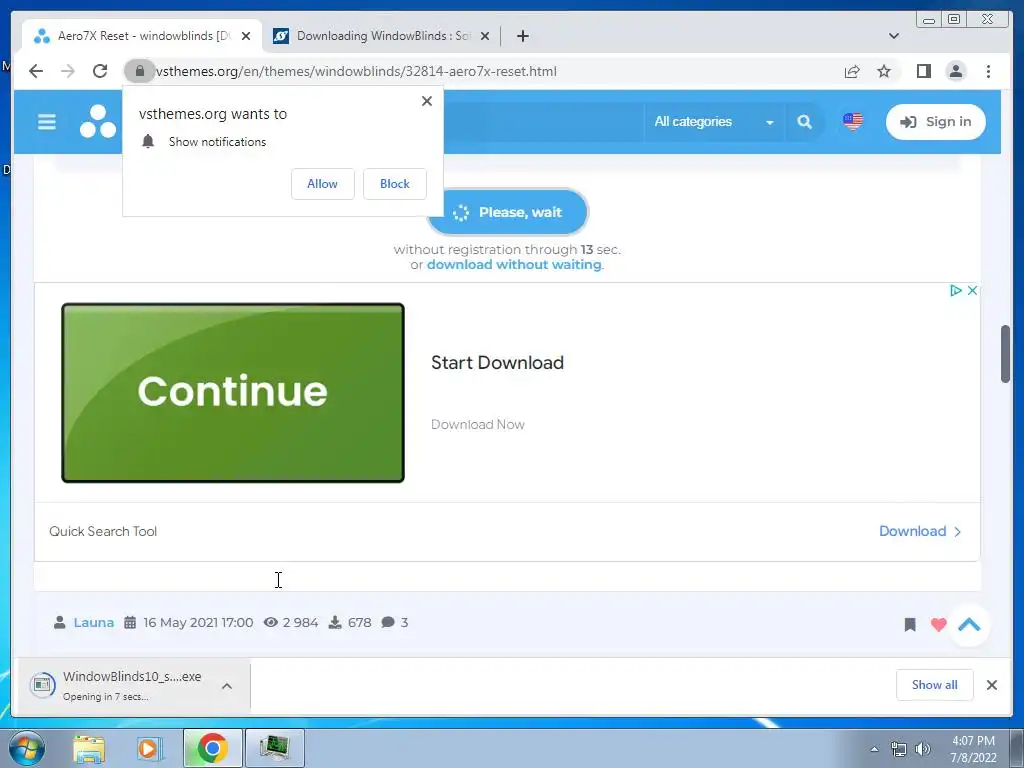The height and width of the screenshot is (768, 1024).
Task: Share this page icon in address bar
Action: [x=852, y=71]
